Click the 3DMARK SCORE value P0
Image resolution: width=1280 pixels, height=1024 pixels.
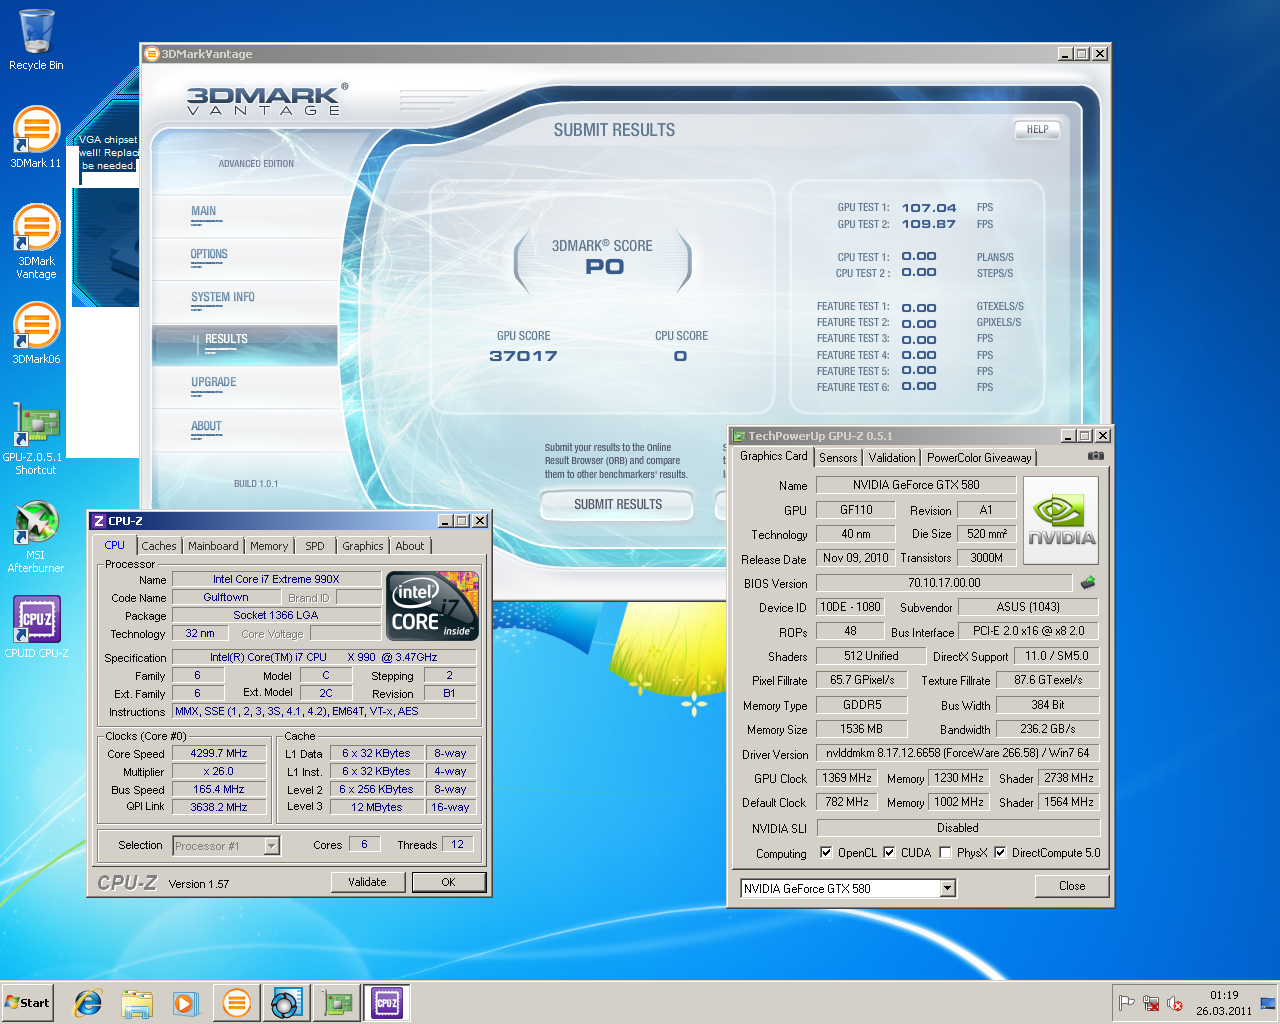coord(605,267)
